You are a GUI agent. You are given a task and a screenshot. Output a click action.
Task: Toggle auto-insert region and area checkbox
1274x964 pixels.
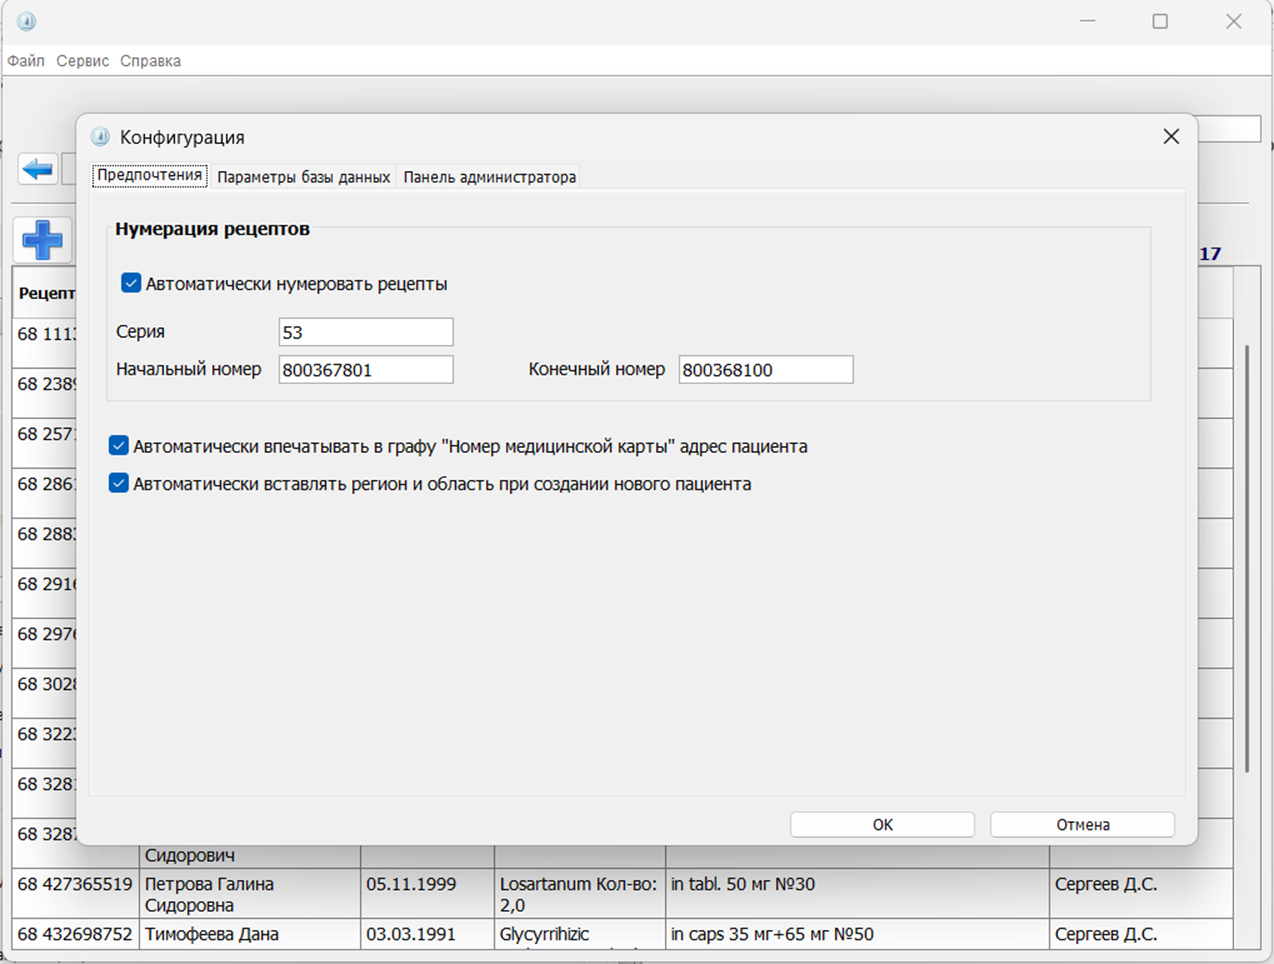click(x=119, y=484)
